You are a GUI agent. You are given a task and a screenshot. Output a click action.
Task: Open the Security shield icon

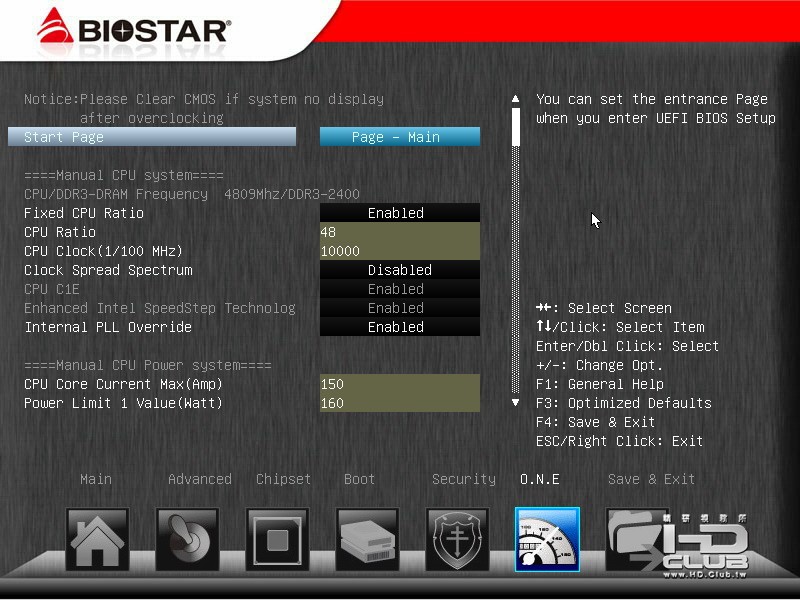[x=457, y=539]
